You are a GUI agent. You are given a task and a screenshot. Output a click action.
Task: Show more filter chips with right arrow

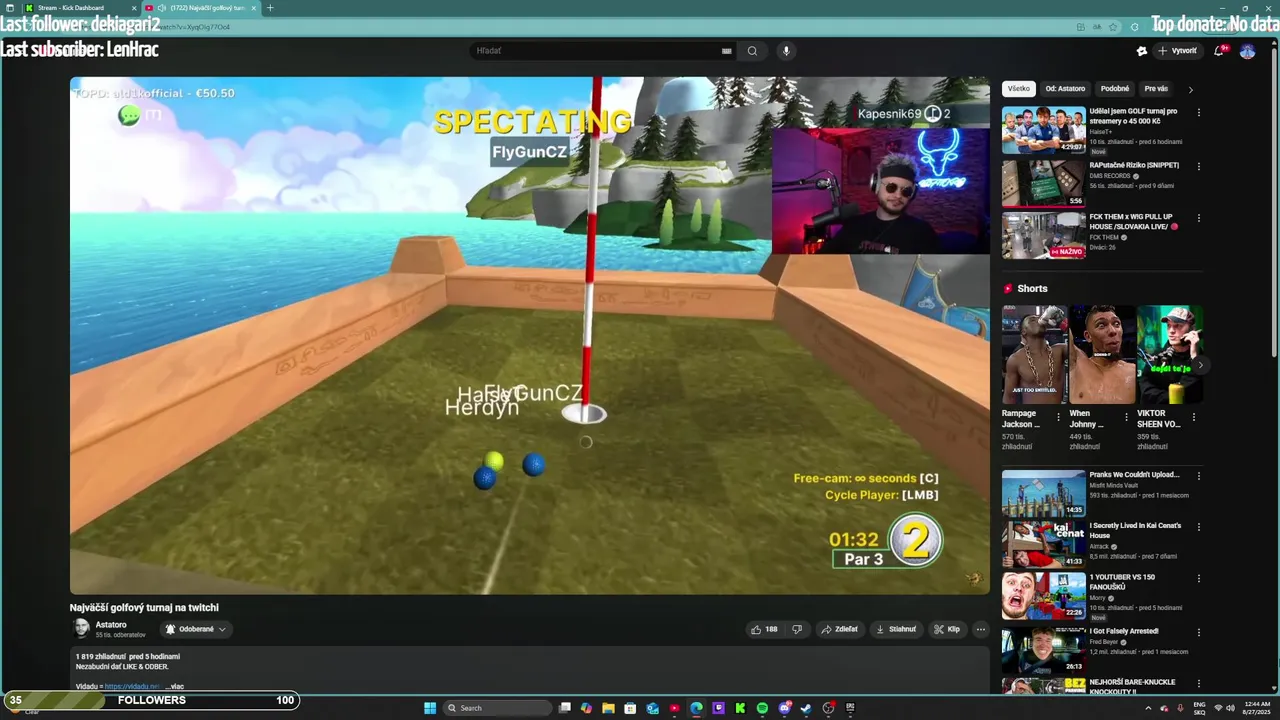tap(1190, 89)
